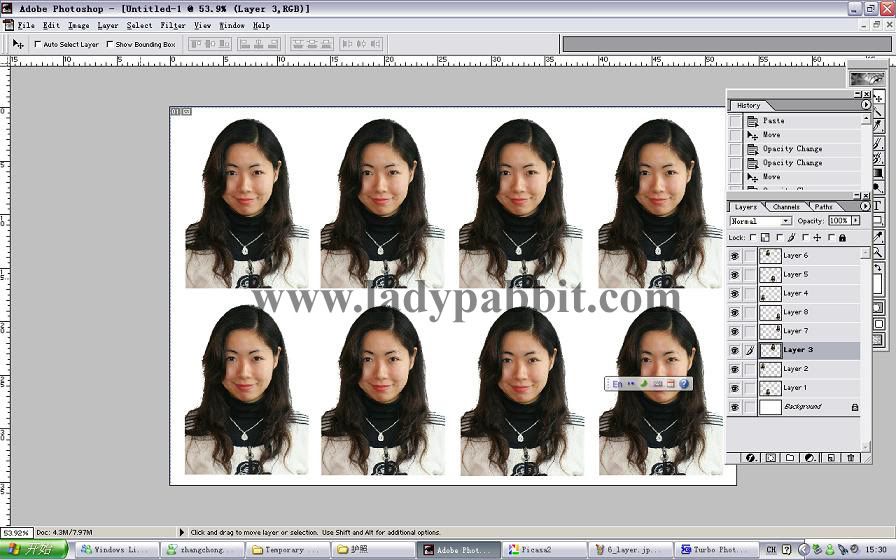Toggle Layer 1 visibility eye
The image size is (896, 560).
click(735, 388)
